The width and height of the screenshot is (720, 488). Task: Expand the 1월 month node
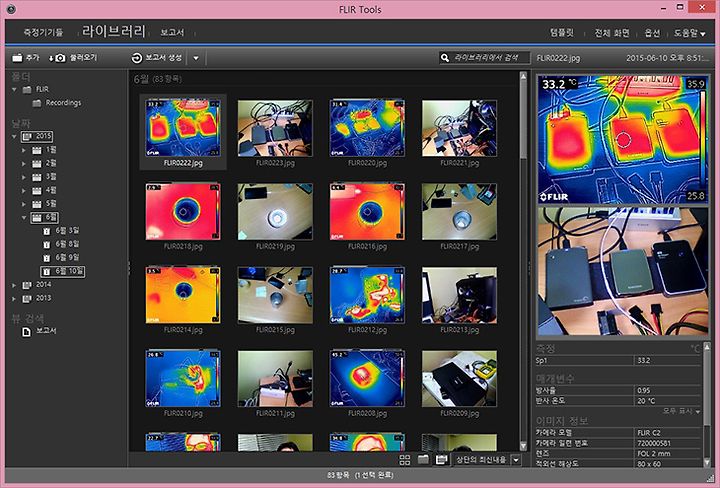[24, 150]
